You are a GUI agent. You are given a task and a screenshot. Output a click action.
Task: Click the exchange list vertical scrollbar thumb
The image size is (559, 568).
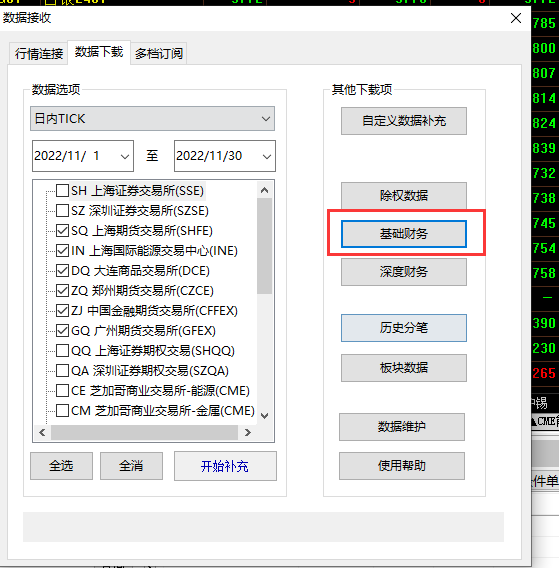point(264,246)
